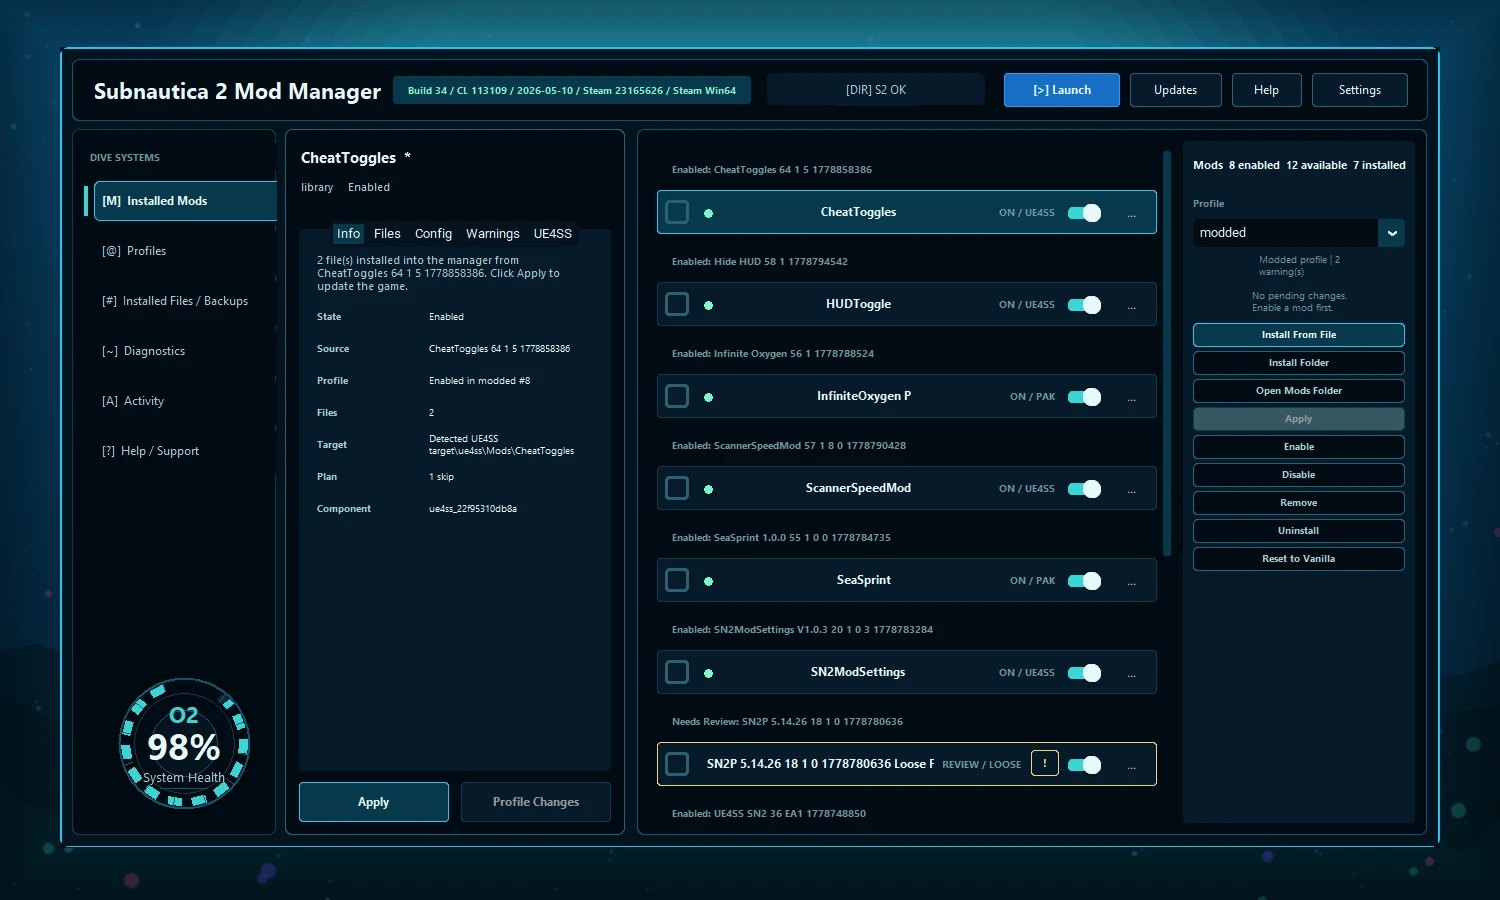Click the mod list vertical scrollbar
Viewport: 1500px width, 900px height.
click(1166, 353)
